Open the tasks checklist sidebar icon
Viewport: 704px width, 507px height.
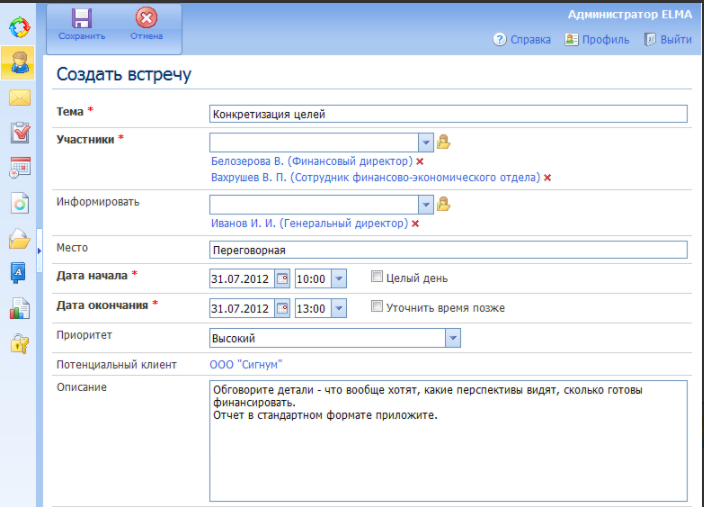19,132
